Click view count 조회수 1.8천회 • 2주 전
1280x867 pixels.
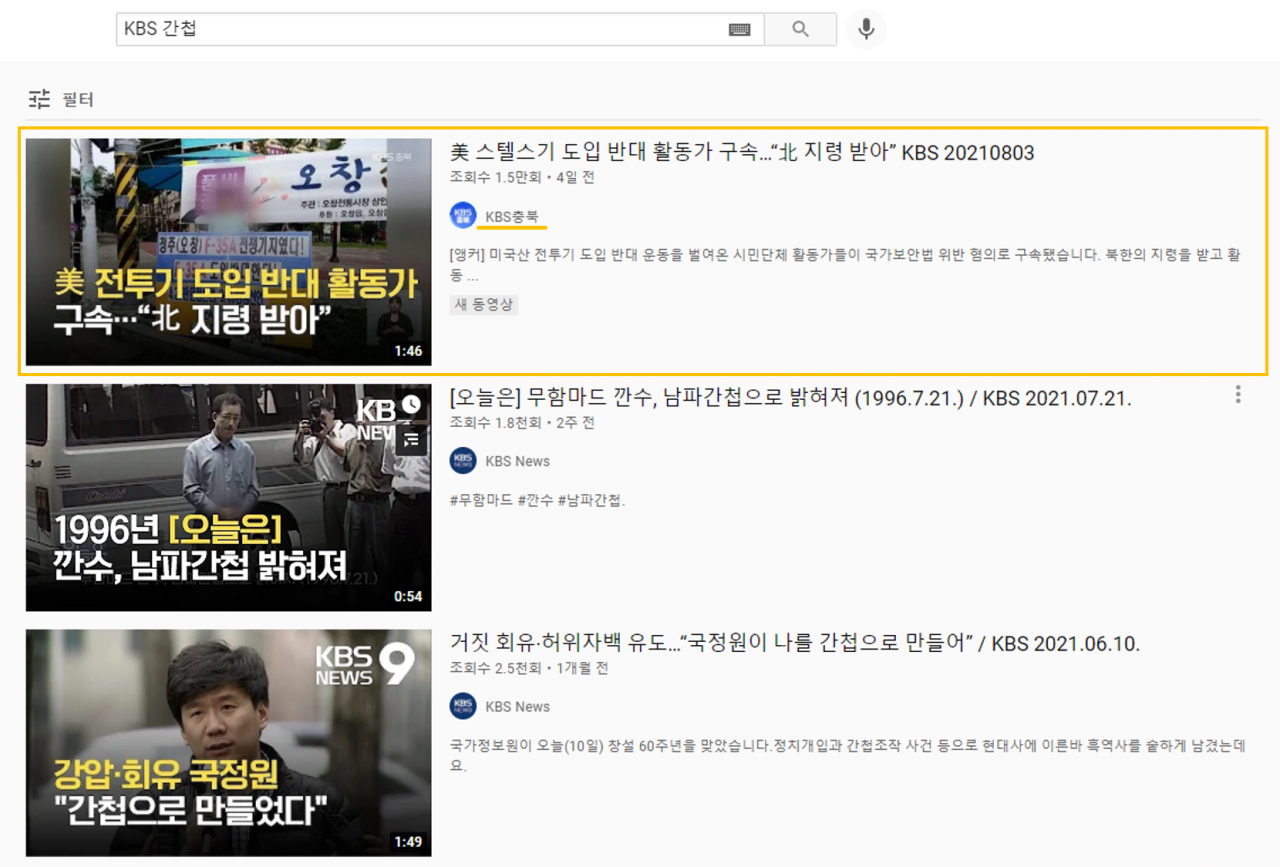click(x=522, y=423)
